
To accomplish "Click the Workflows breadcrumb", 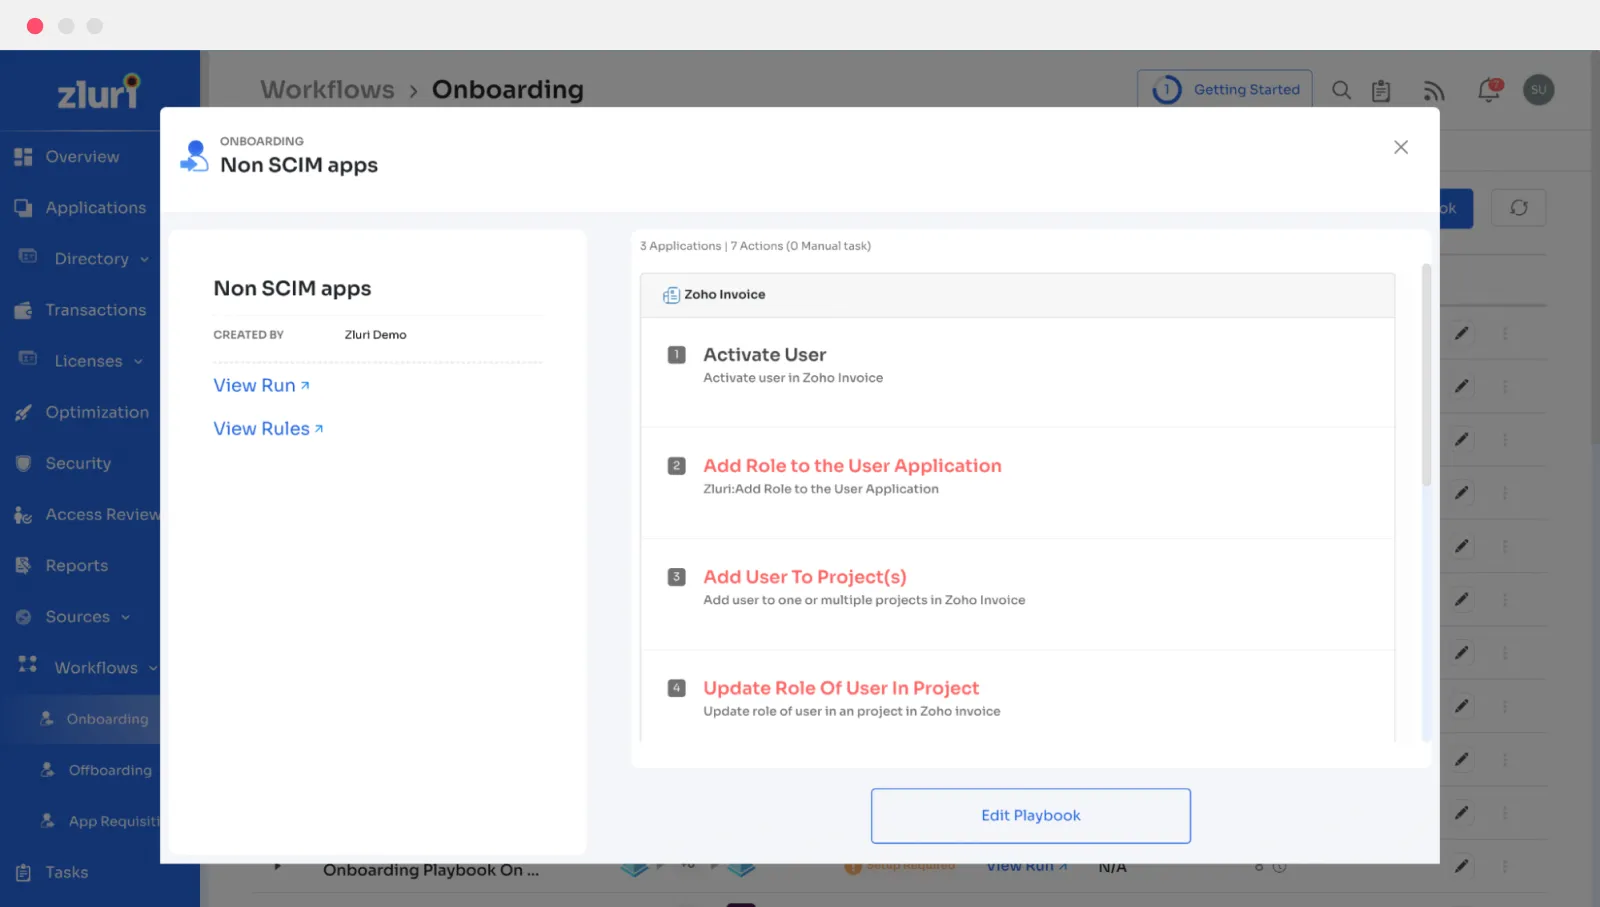I will tap(327, 90).
